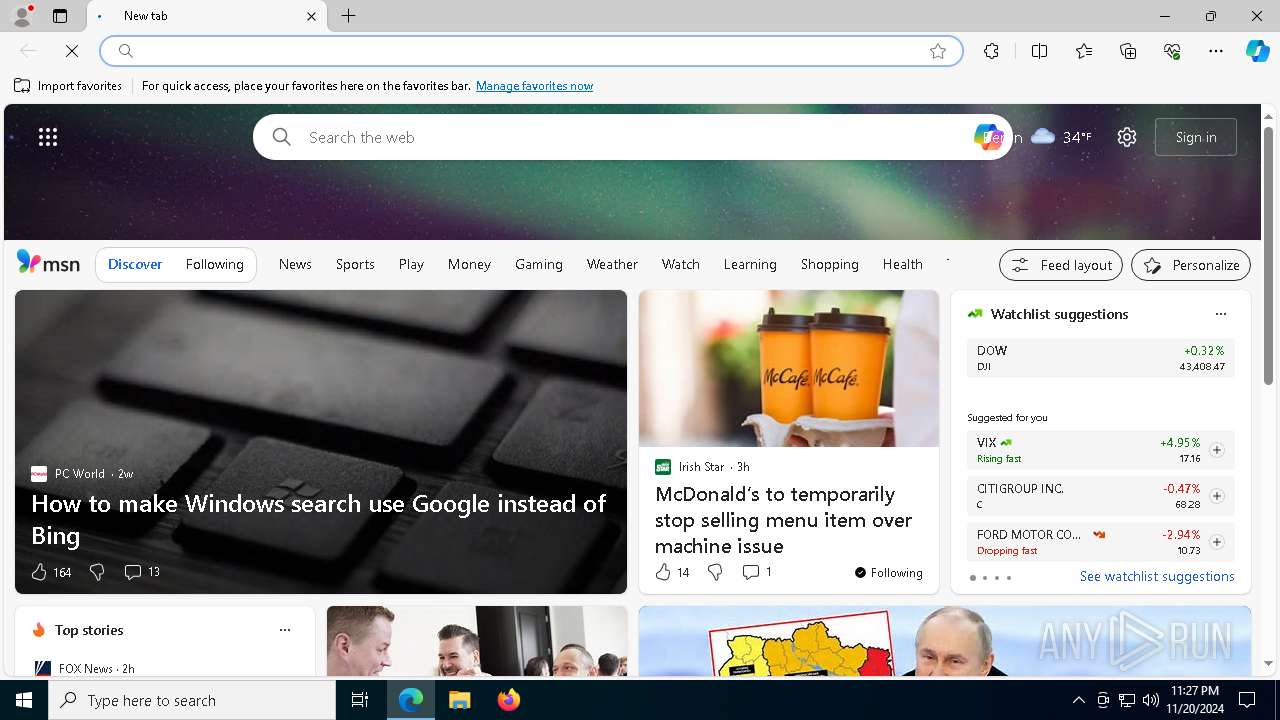Launch Firefox from taskbar

508,700
